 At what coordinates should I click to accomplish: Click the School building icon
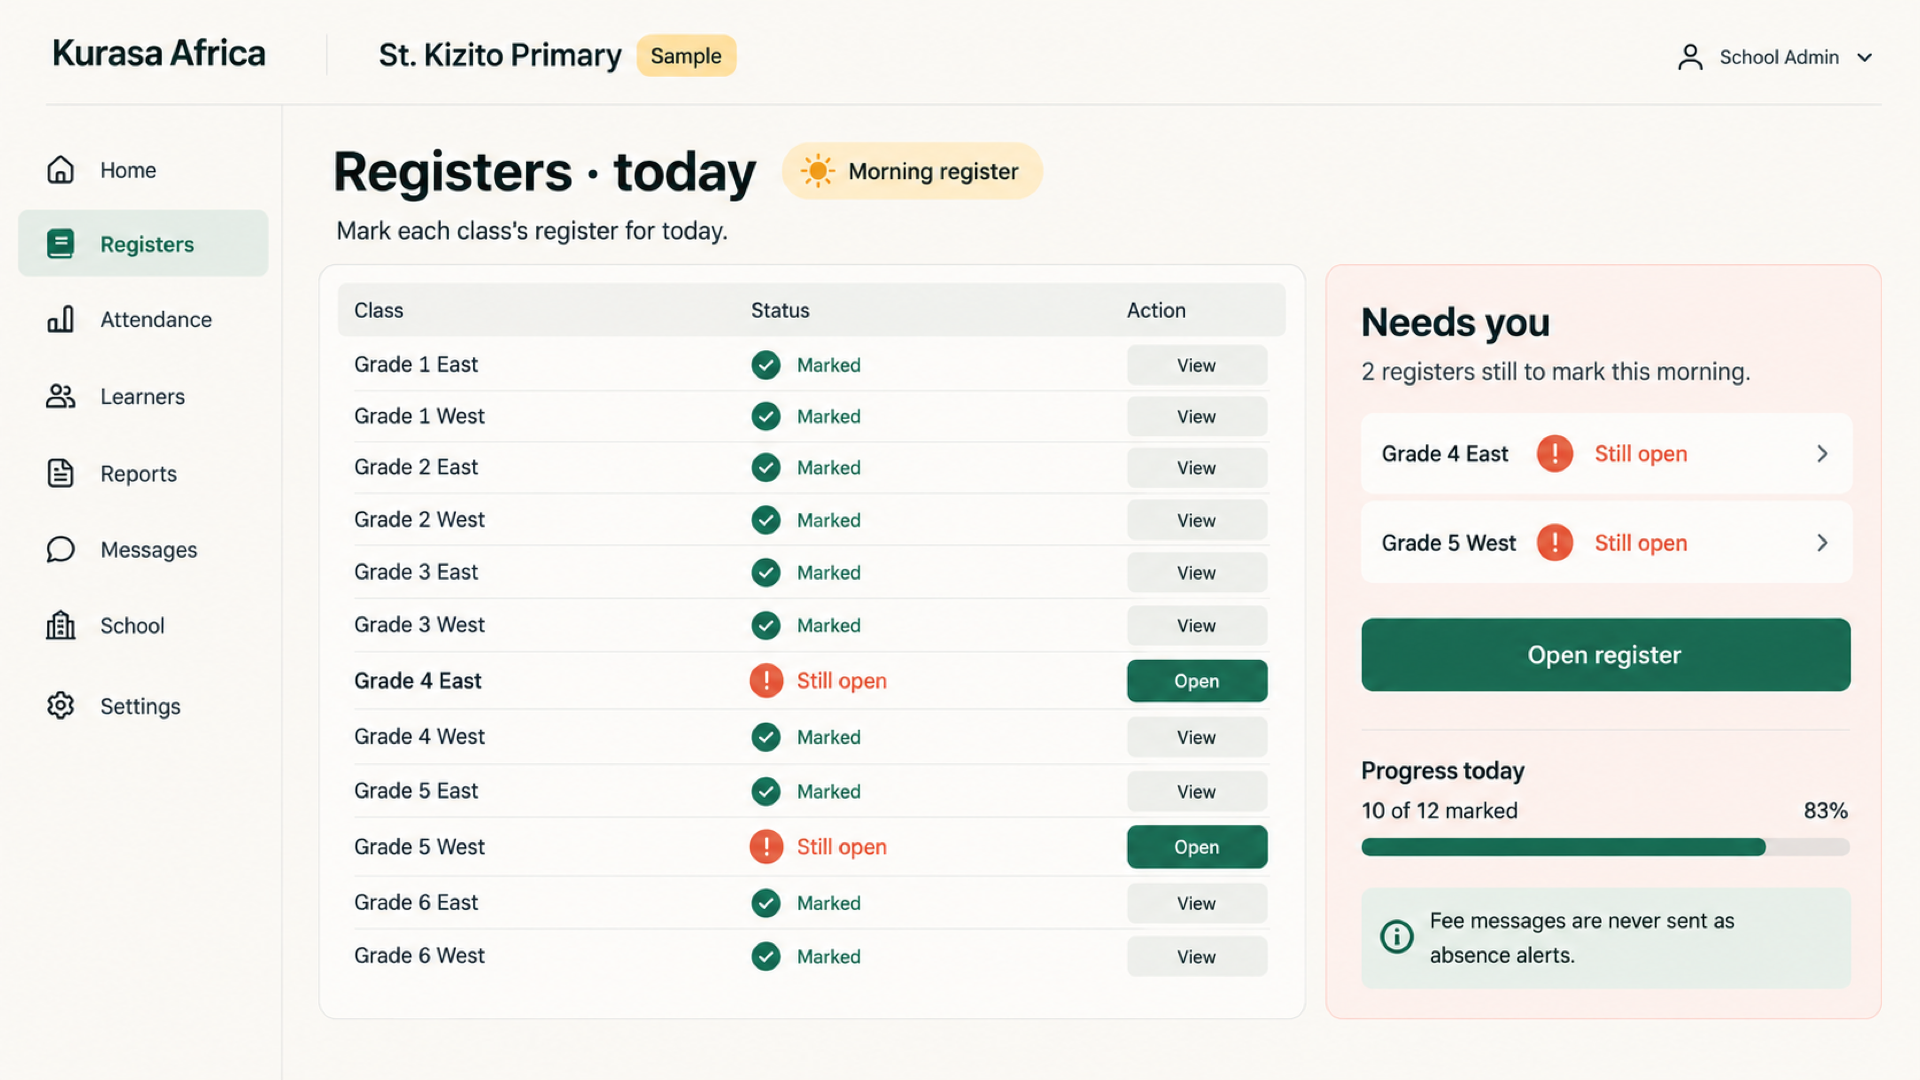(60, 625)
